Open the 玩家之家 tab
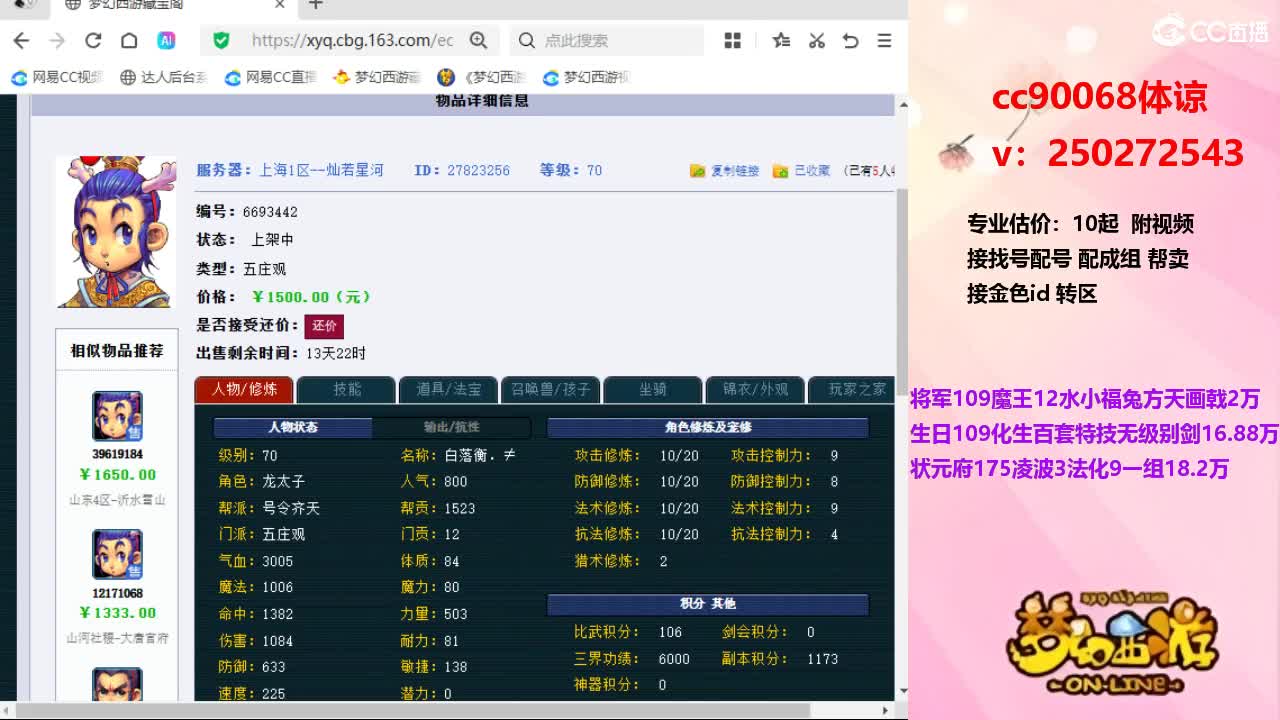This screenshot has height=720, width=1280. coord(851,389)
